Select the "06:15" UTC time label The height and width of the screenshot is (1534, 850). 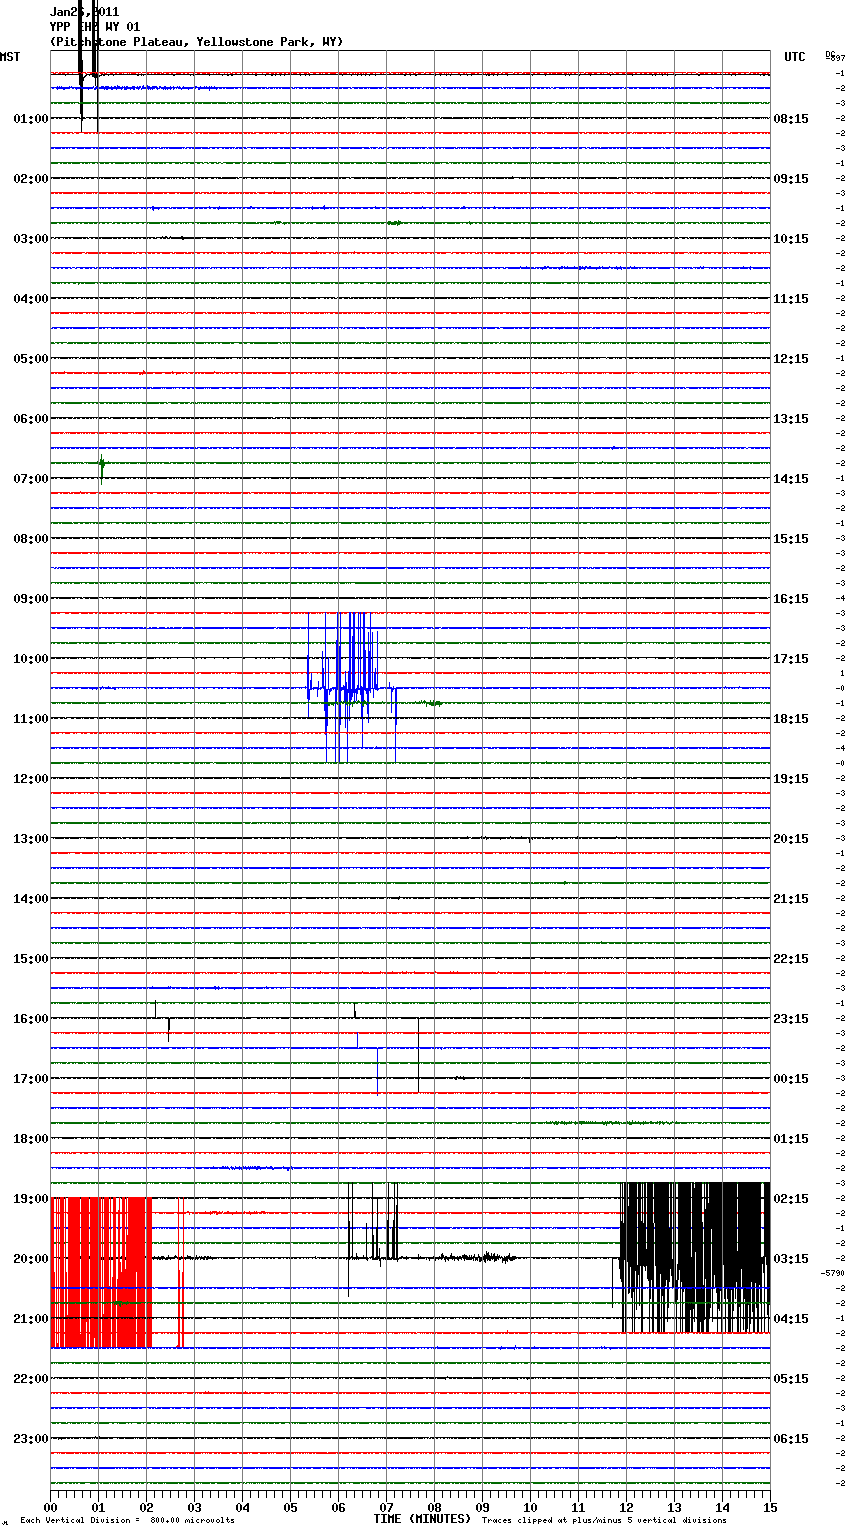(x=791, y=1439)
